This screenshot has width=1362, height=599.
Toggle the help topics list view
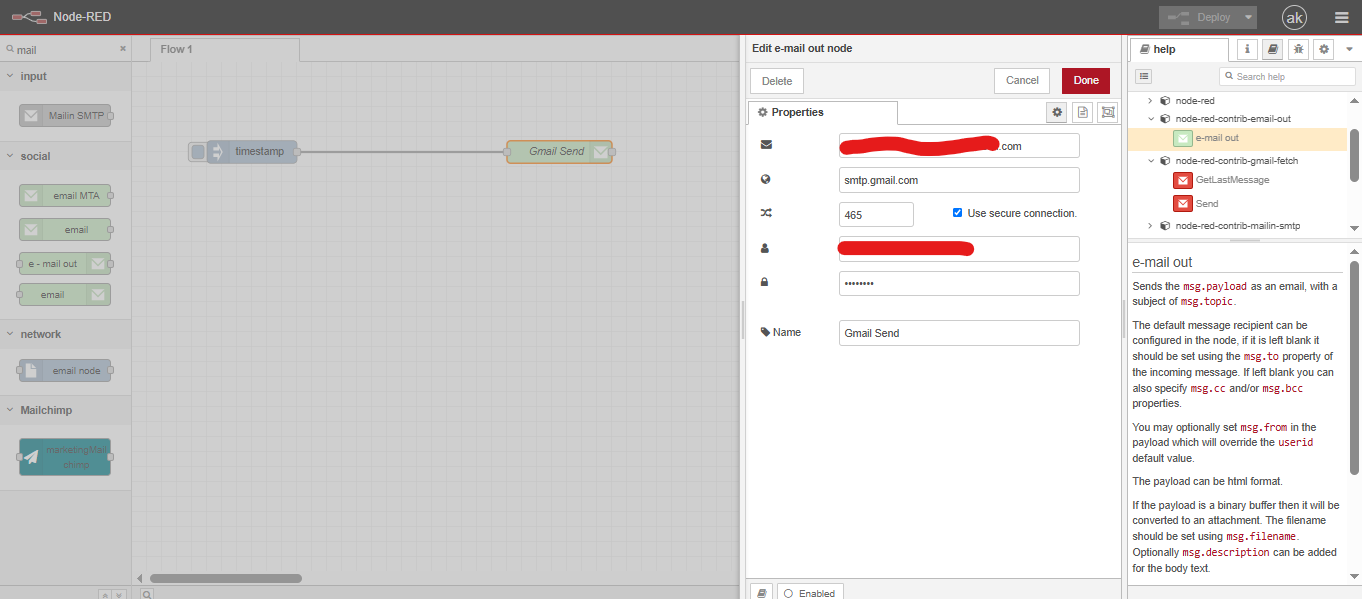tap(1144, 76)
